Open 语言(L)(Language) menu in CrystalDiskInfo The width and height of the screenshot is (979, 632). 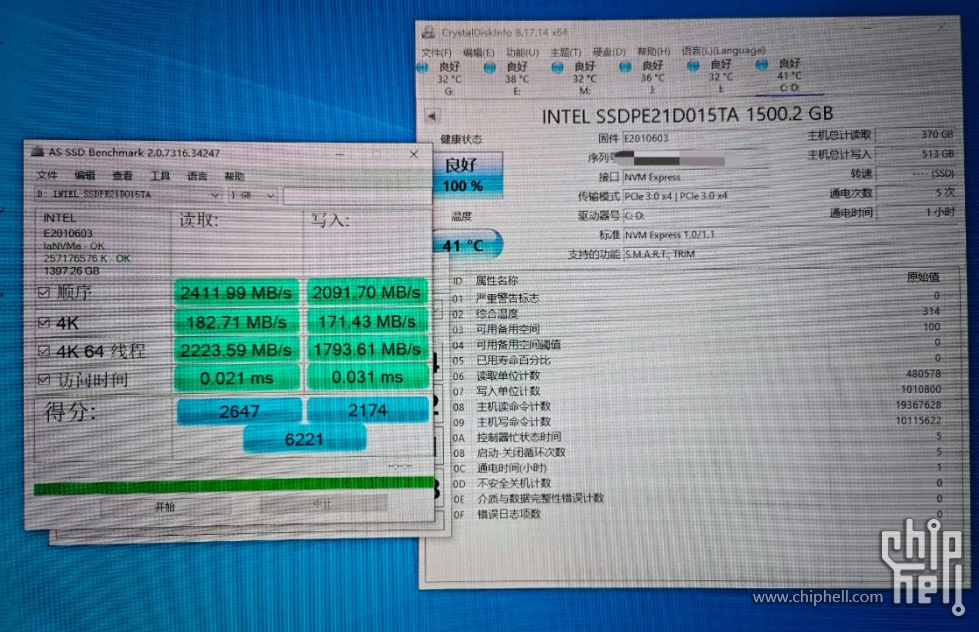723,50
